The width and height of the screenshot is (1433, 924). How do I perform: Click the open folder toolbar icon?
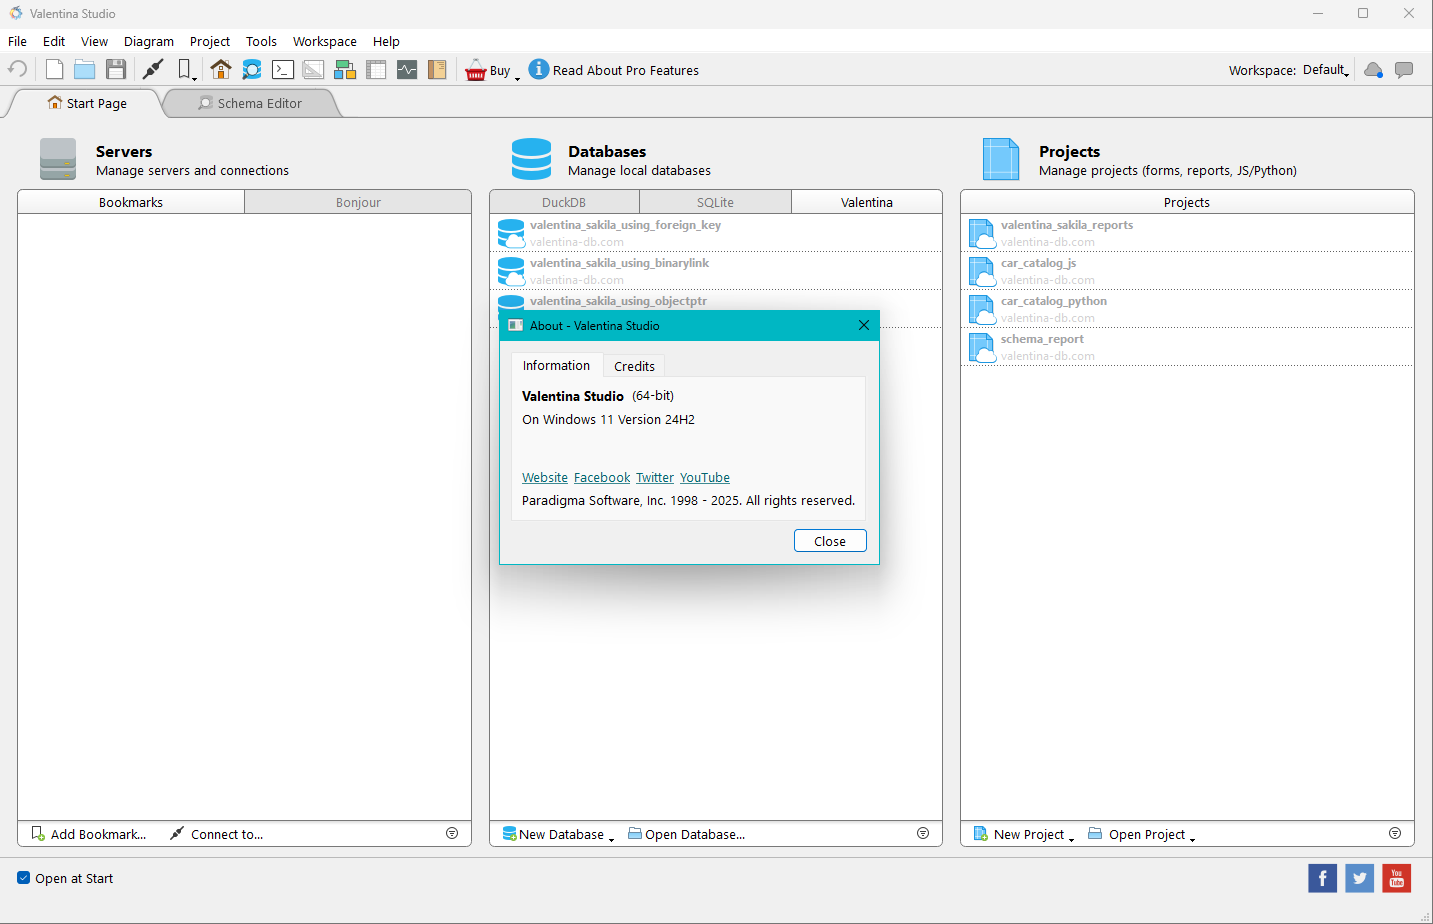(x=85, y=69)
